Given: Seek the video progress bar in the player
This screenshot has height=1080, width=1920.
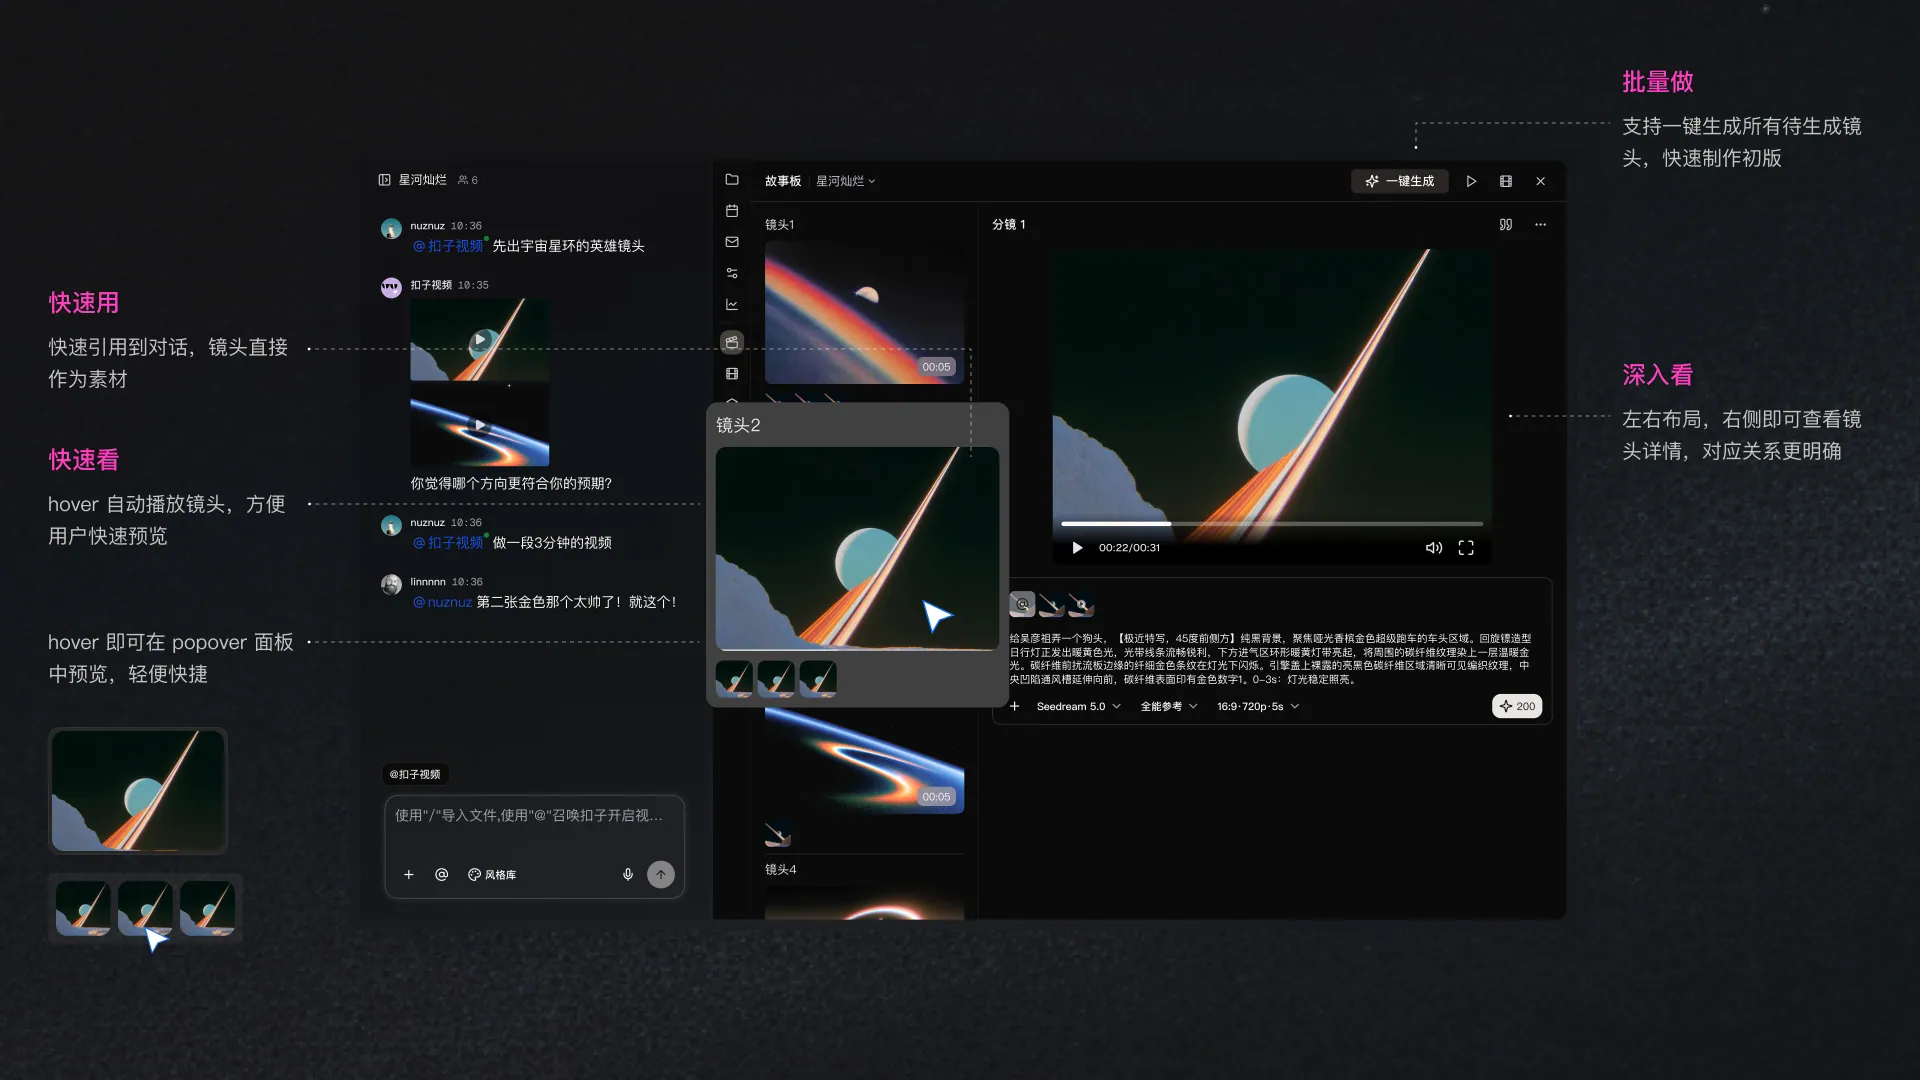Looking at the screenshot, I should point(1272,523).
